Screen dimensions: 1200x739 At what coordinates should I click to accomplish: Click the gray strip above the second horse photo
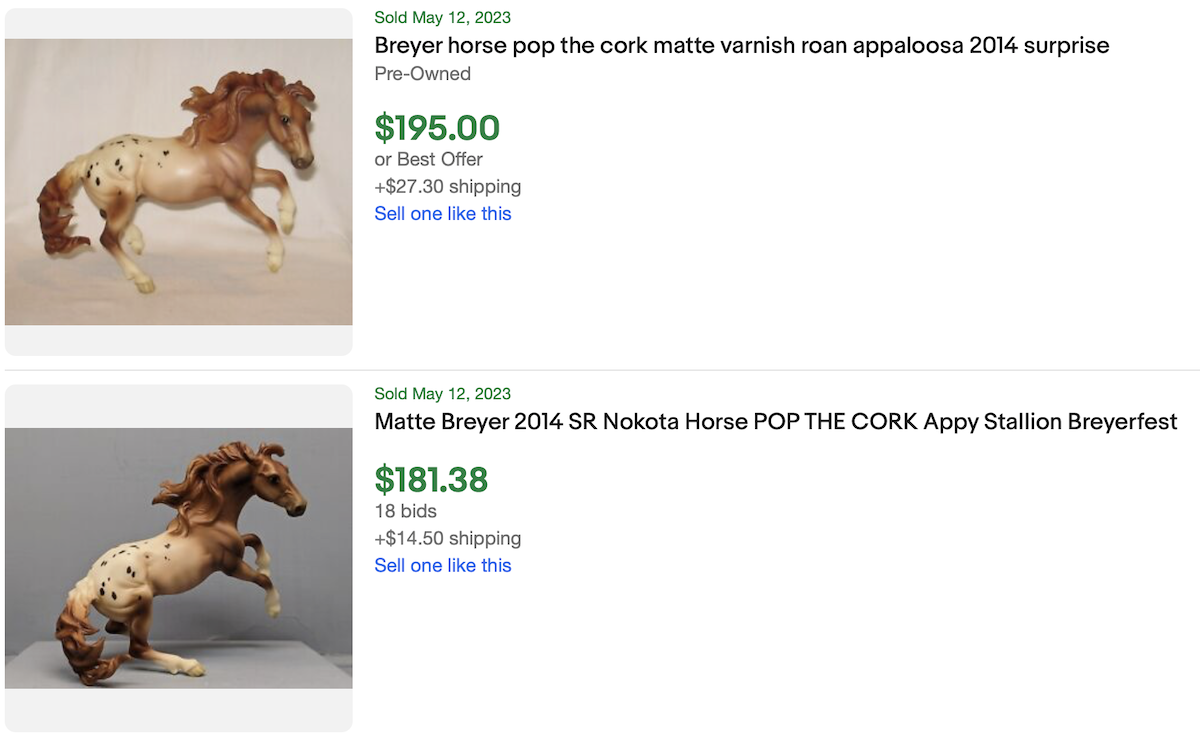178,407
